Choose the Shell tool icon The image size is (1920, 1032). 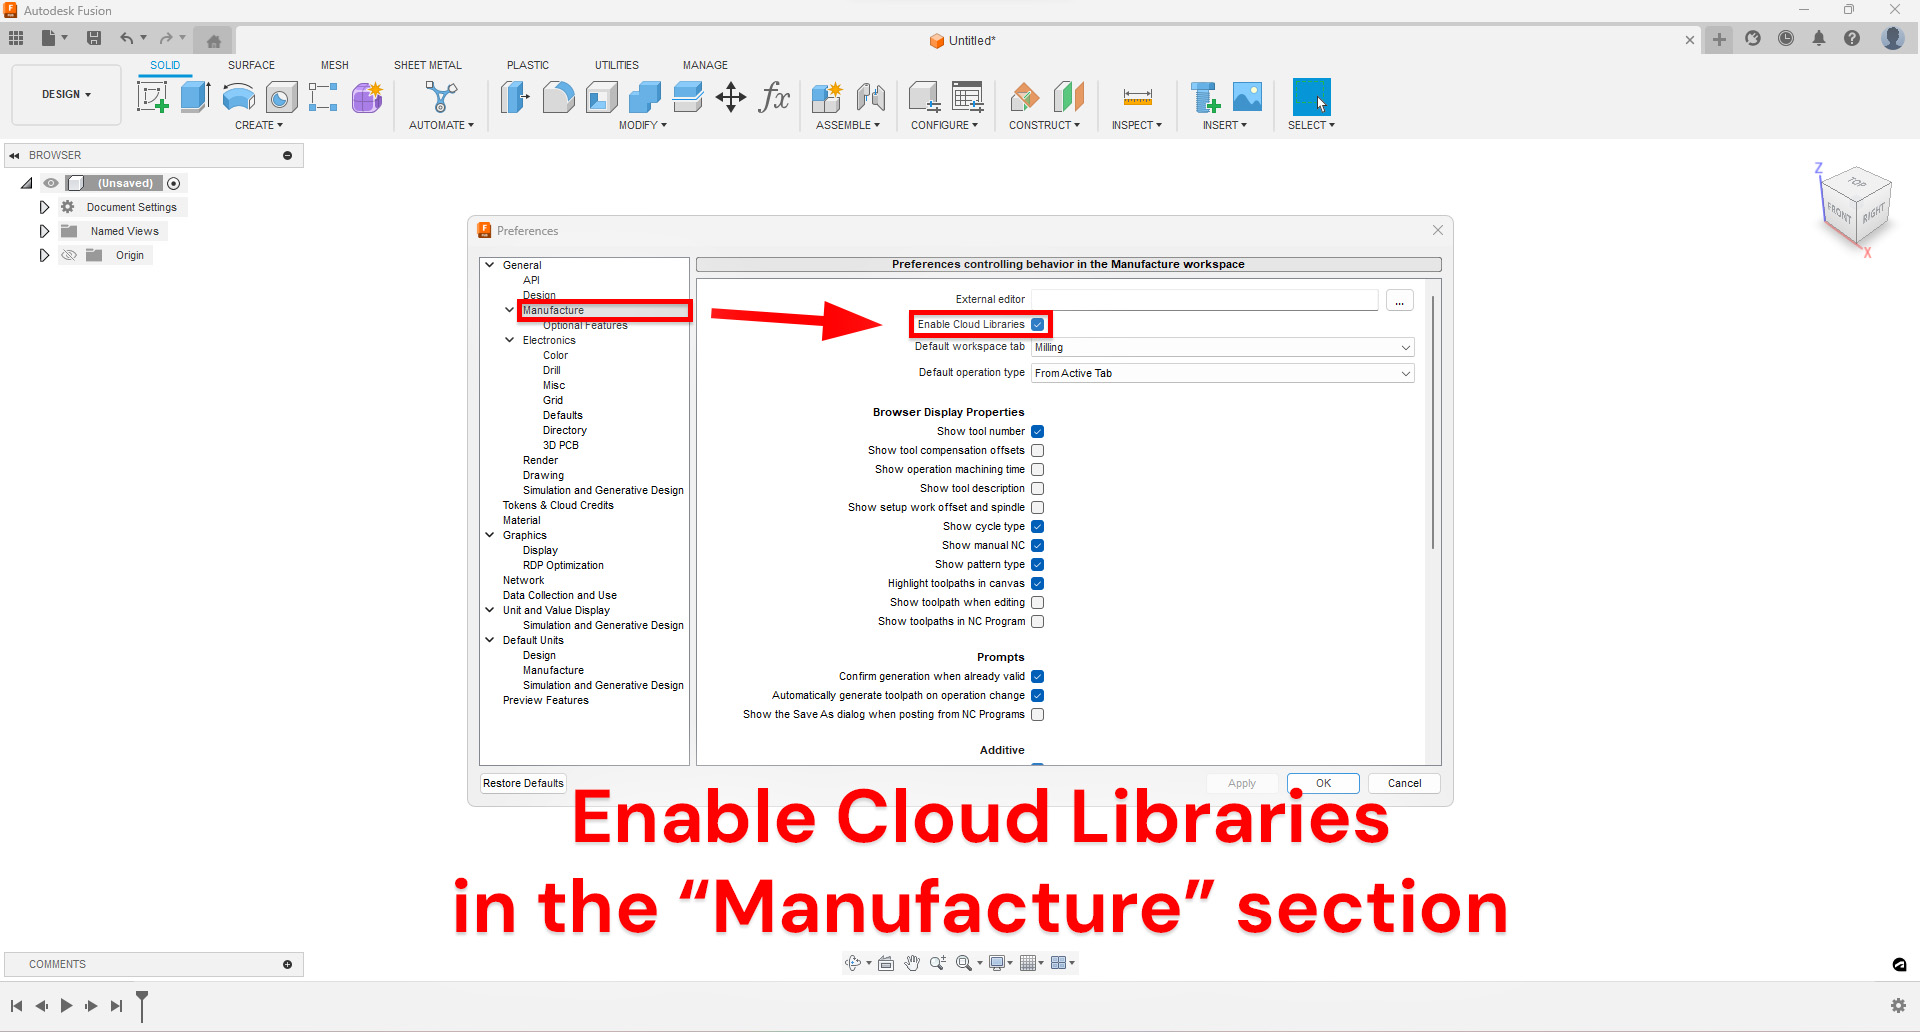point(601,97)
